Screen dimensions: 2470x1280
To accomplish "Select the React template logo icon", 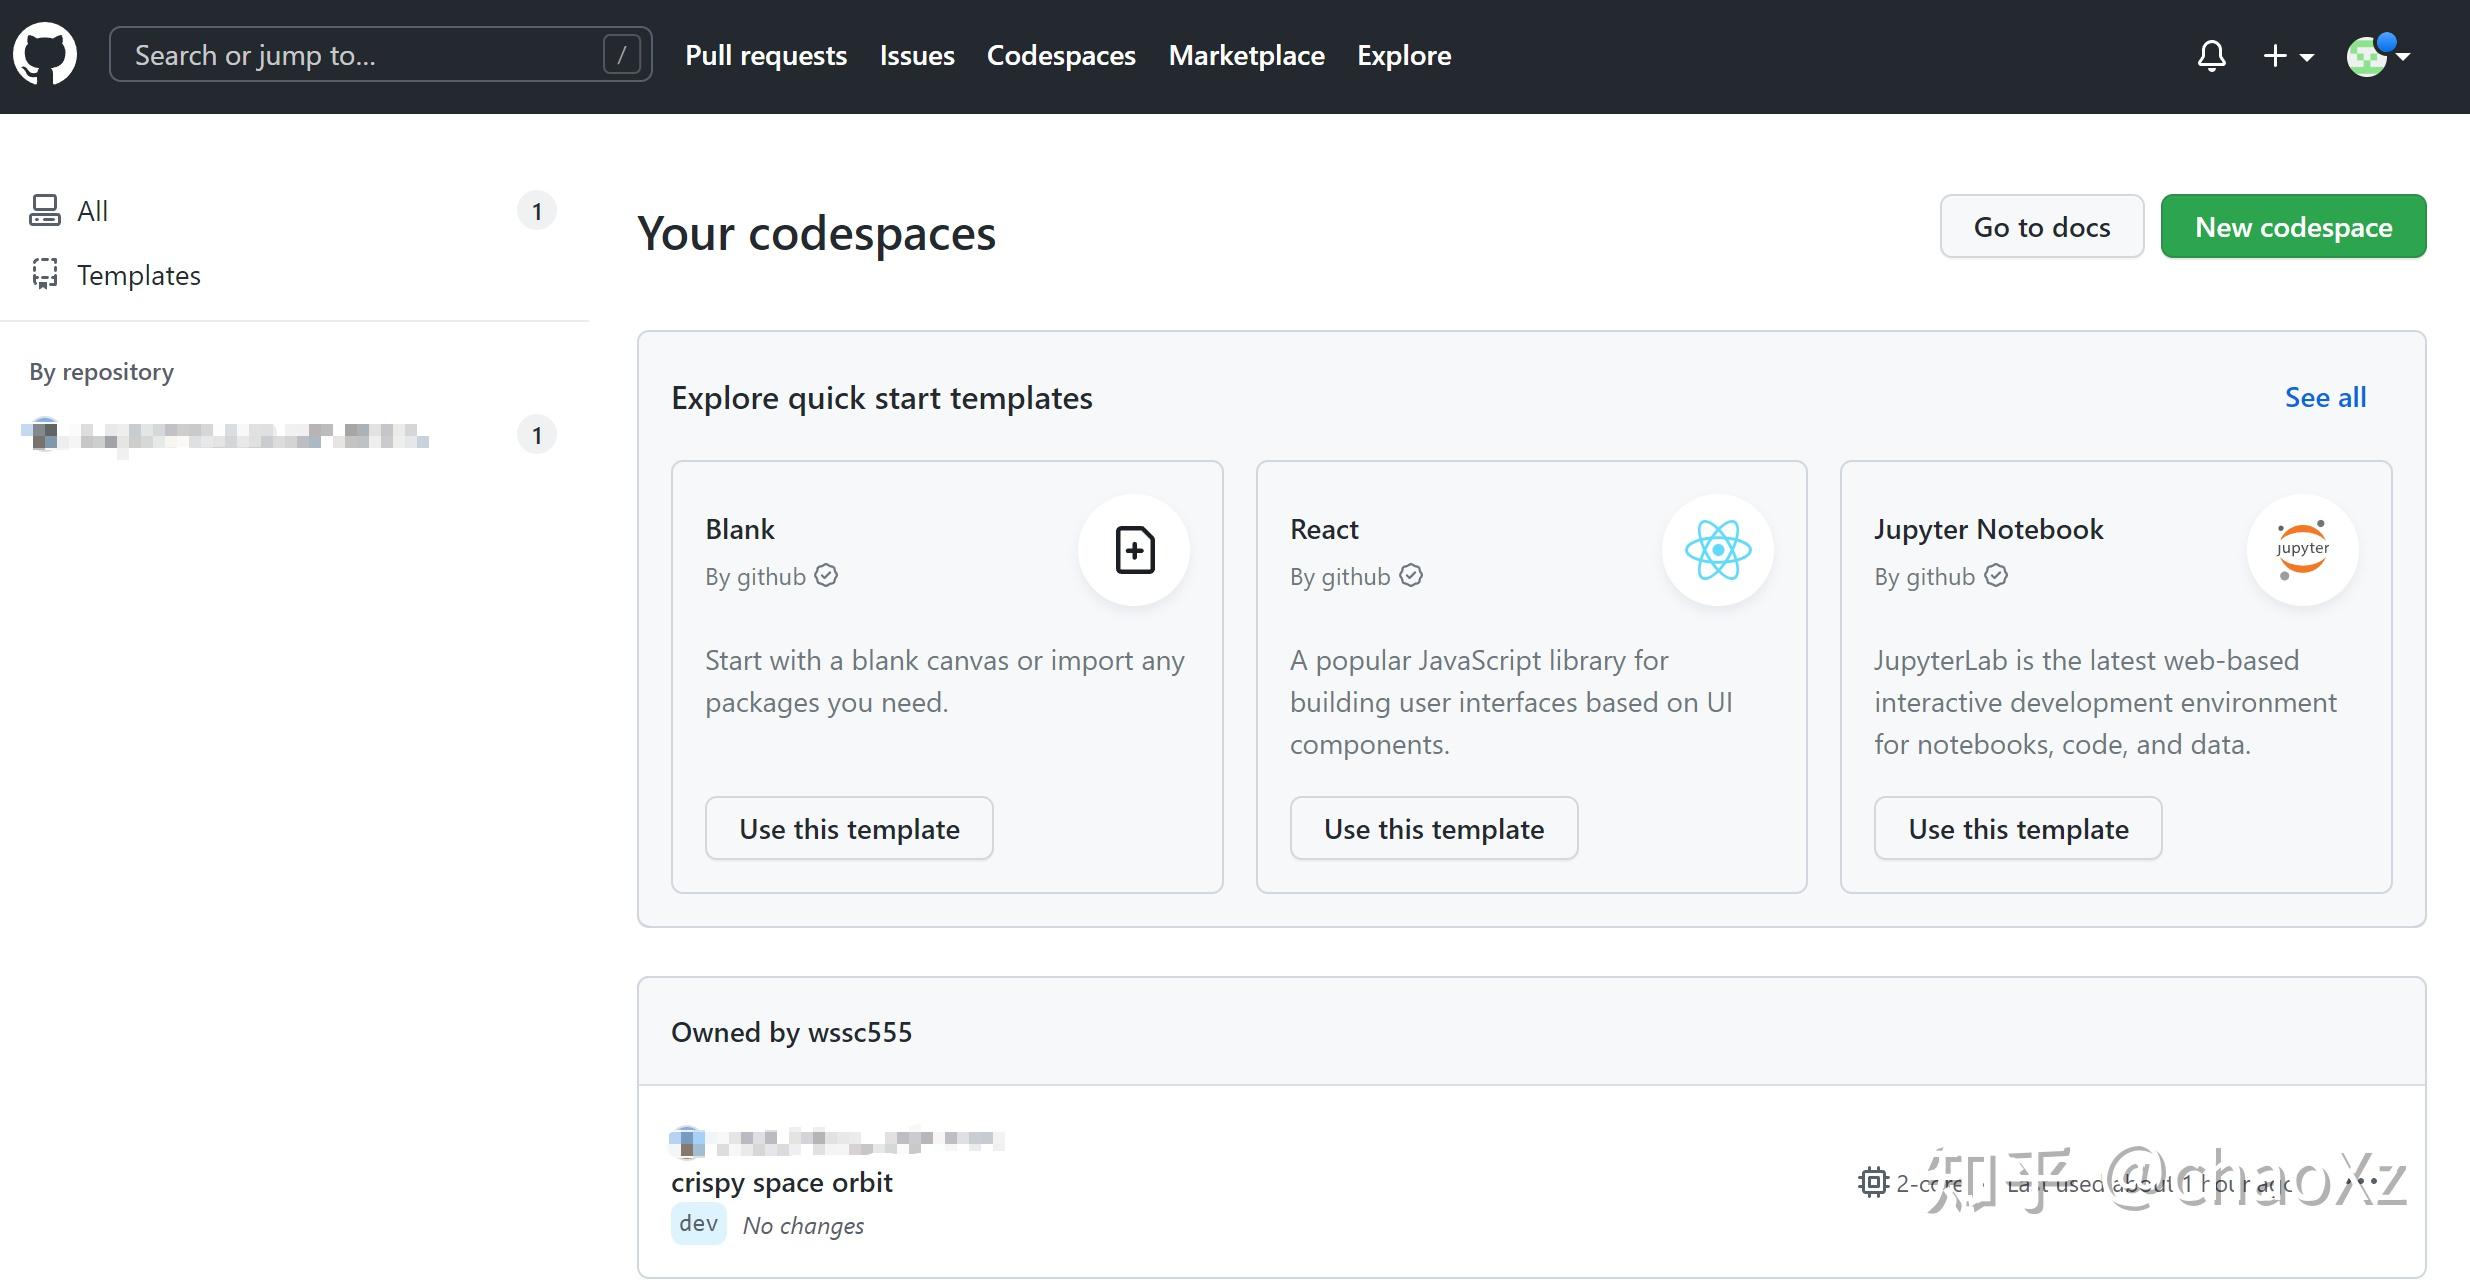I will click(1716, 549).
